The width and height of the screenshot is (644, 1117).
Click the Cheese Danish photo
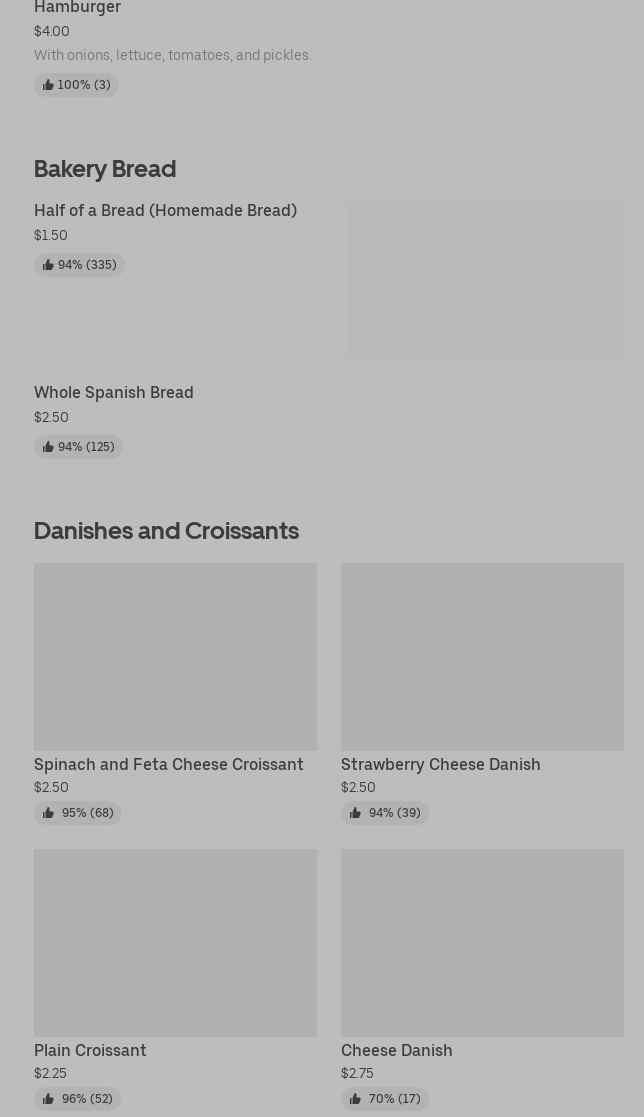click(482, 942)
